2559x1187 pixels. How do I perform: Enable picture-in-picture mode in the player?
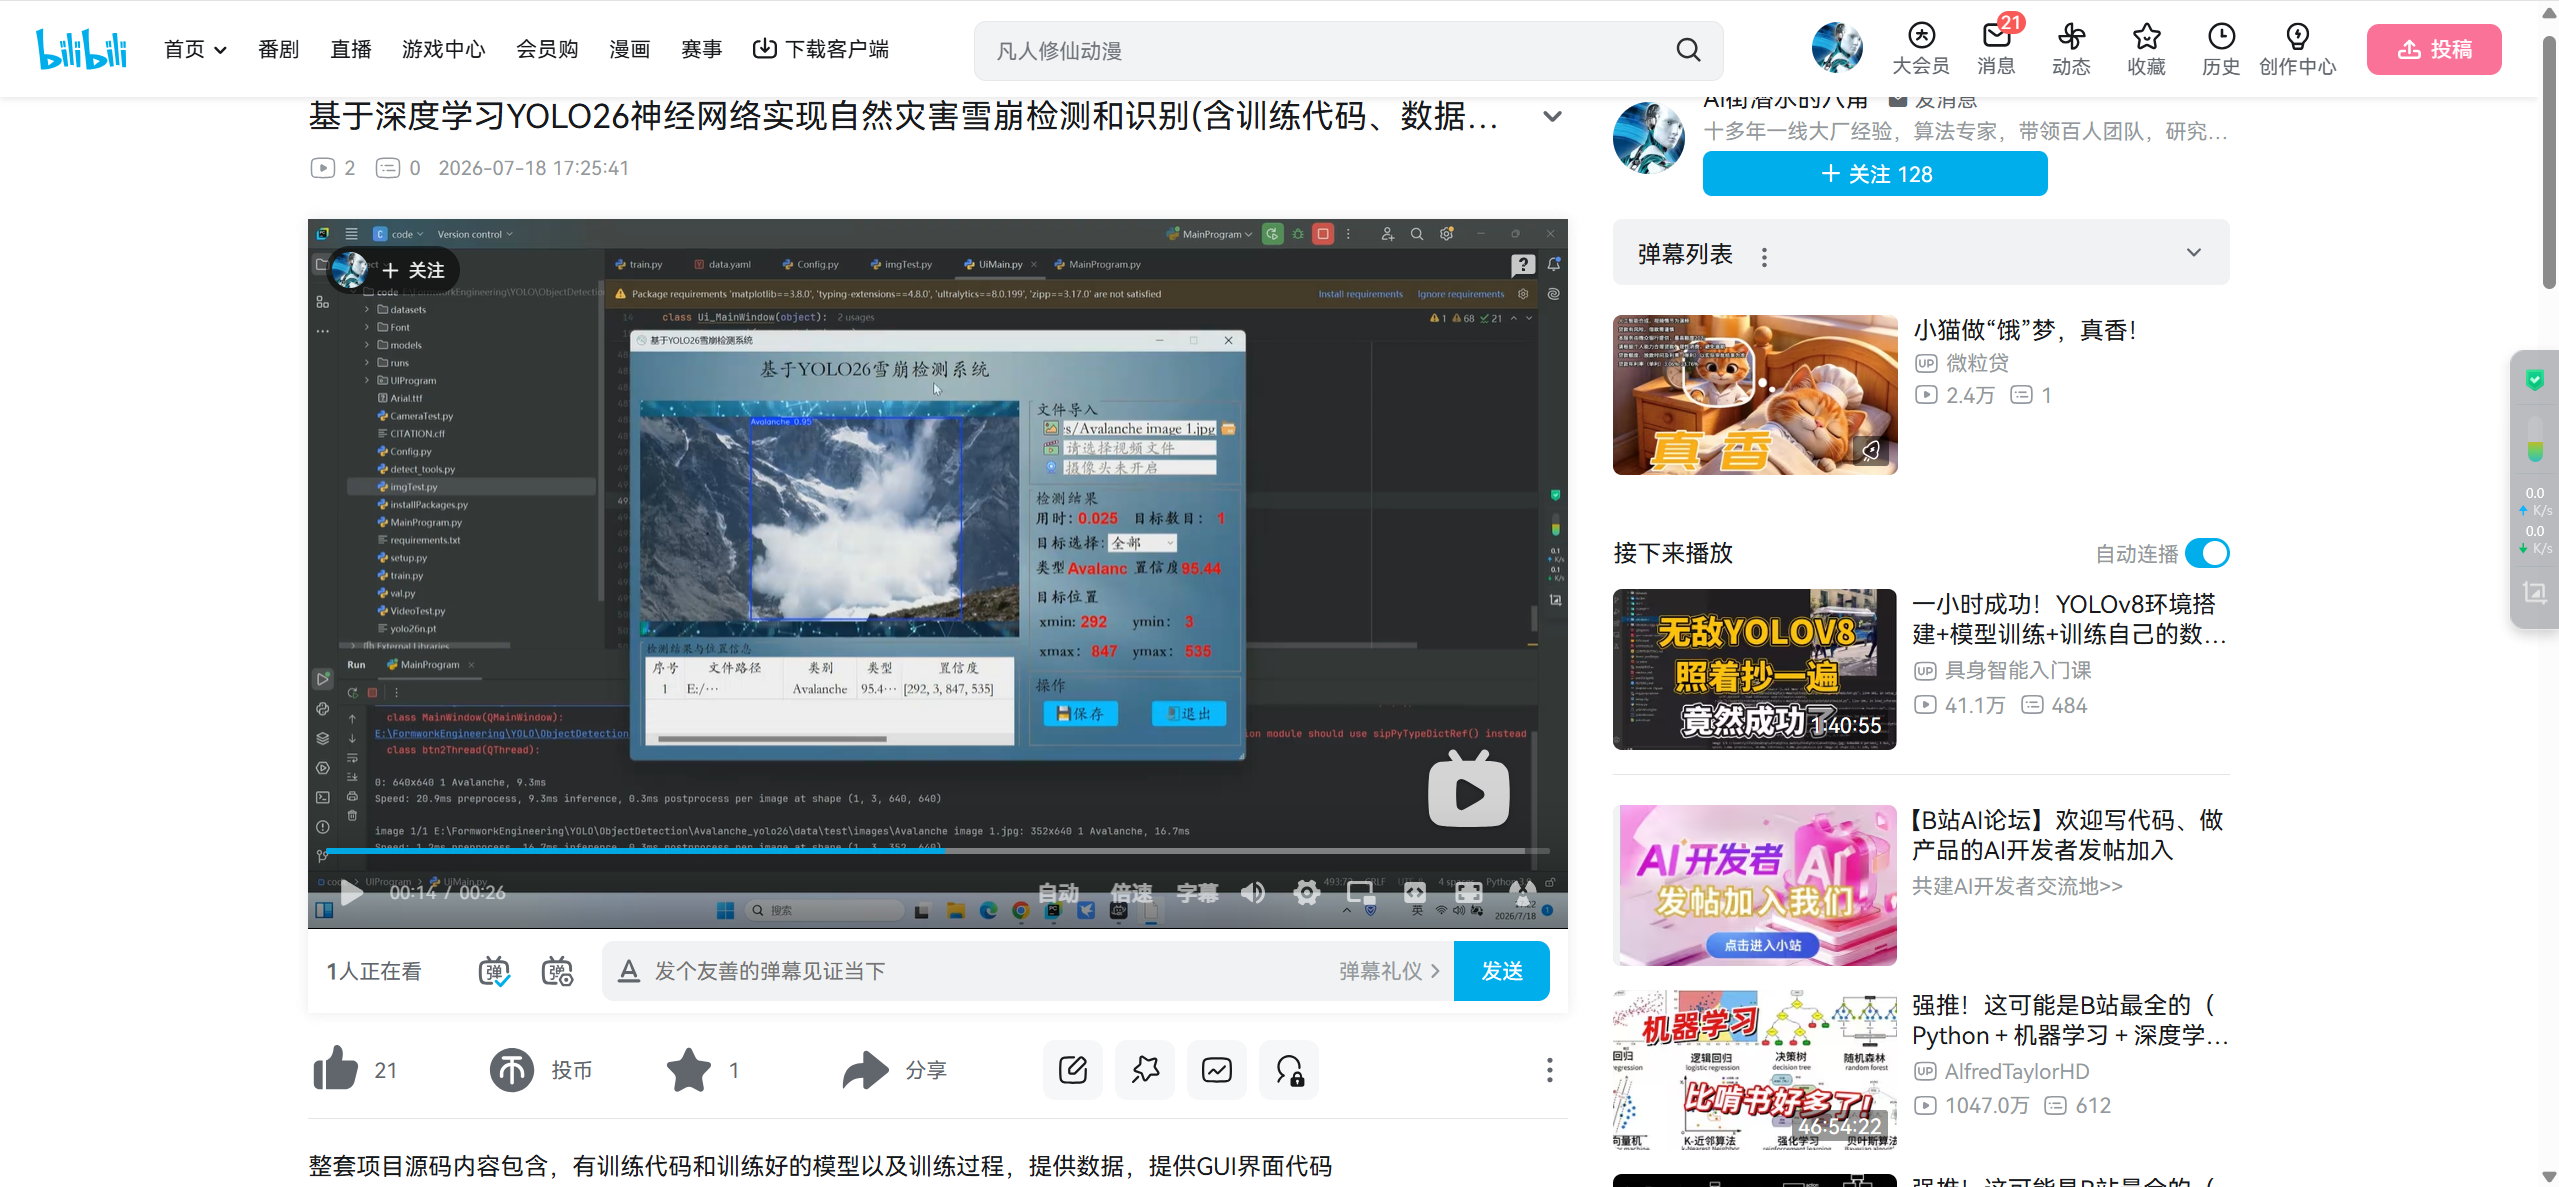click(x=1361, y=892)
